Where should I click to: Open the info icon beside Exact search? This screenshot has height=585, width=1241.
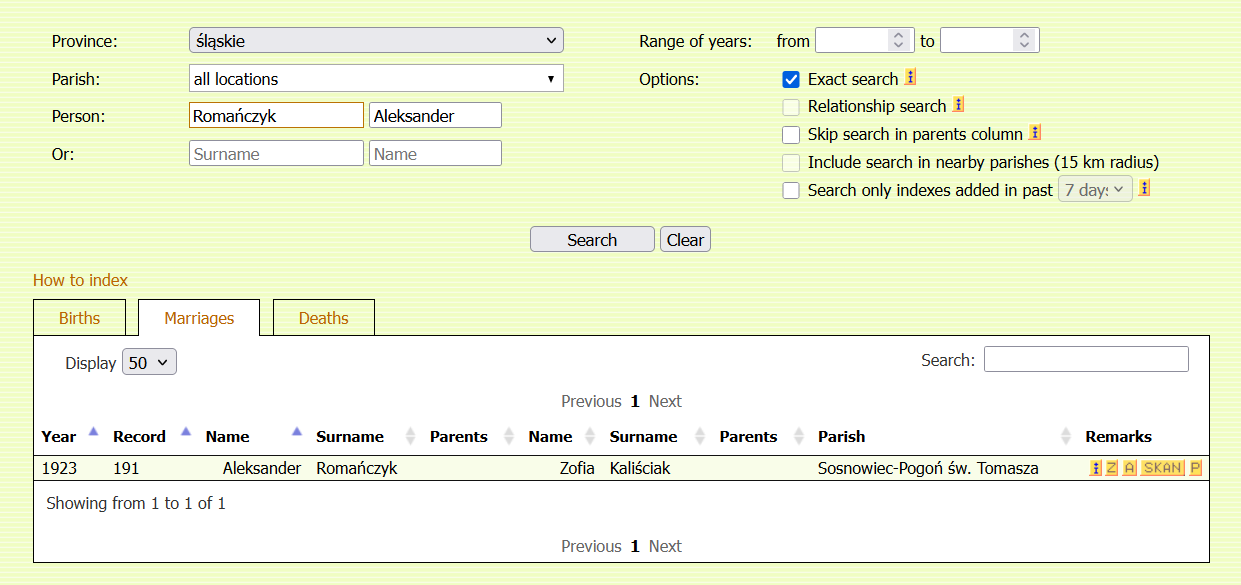(x=910, y=77)
